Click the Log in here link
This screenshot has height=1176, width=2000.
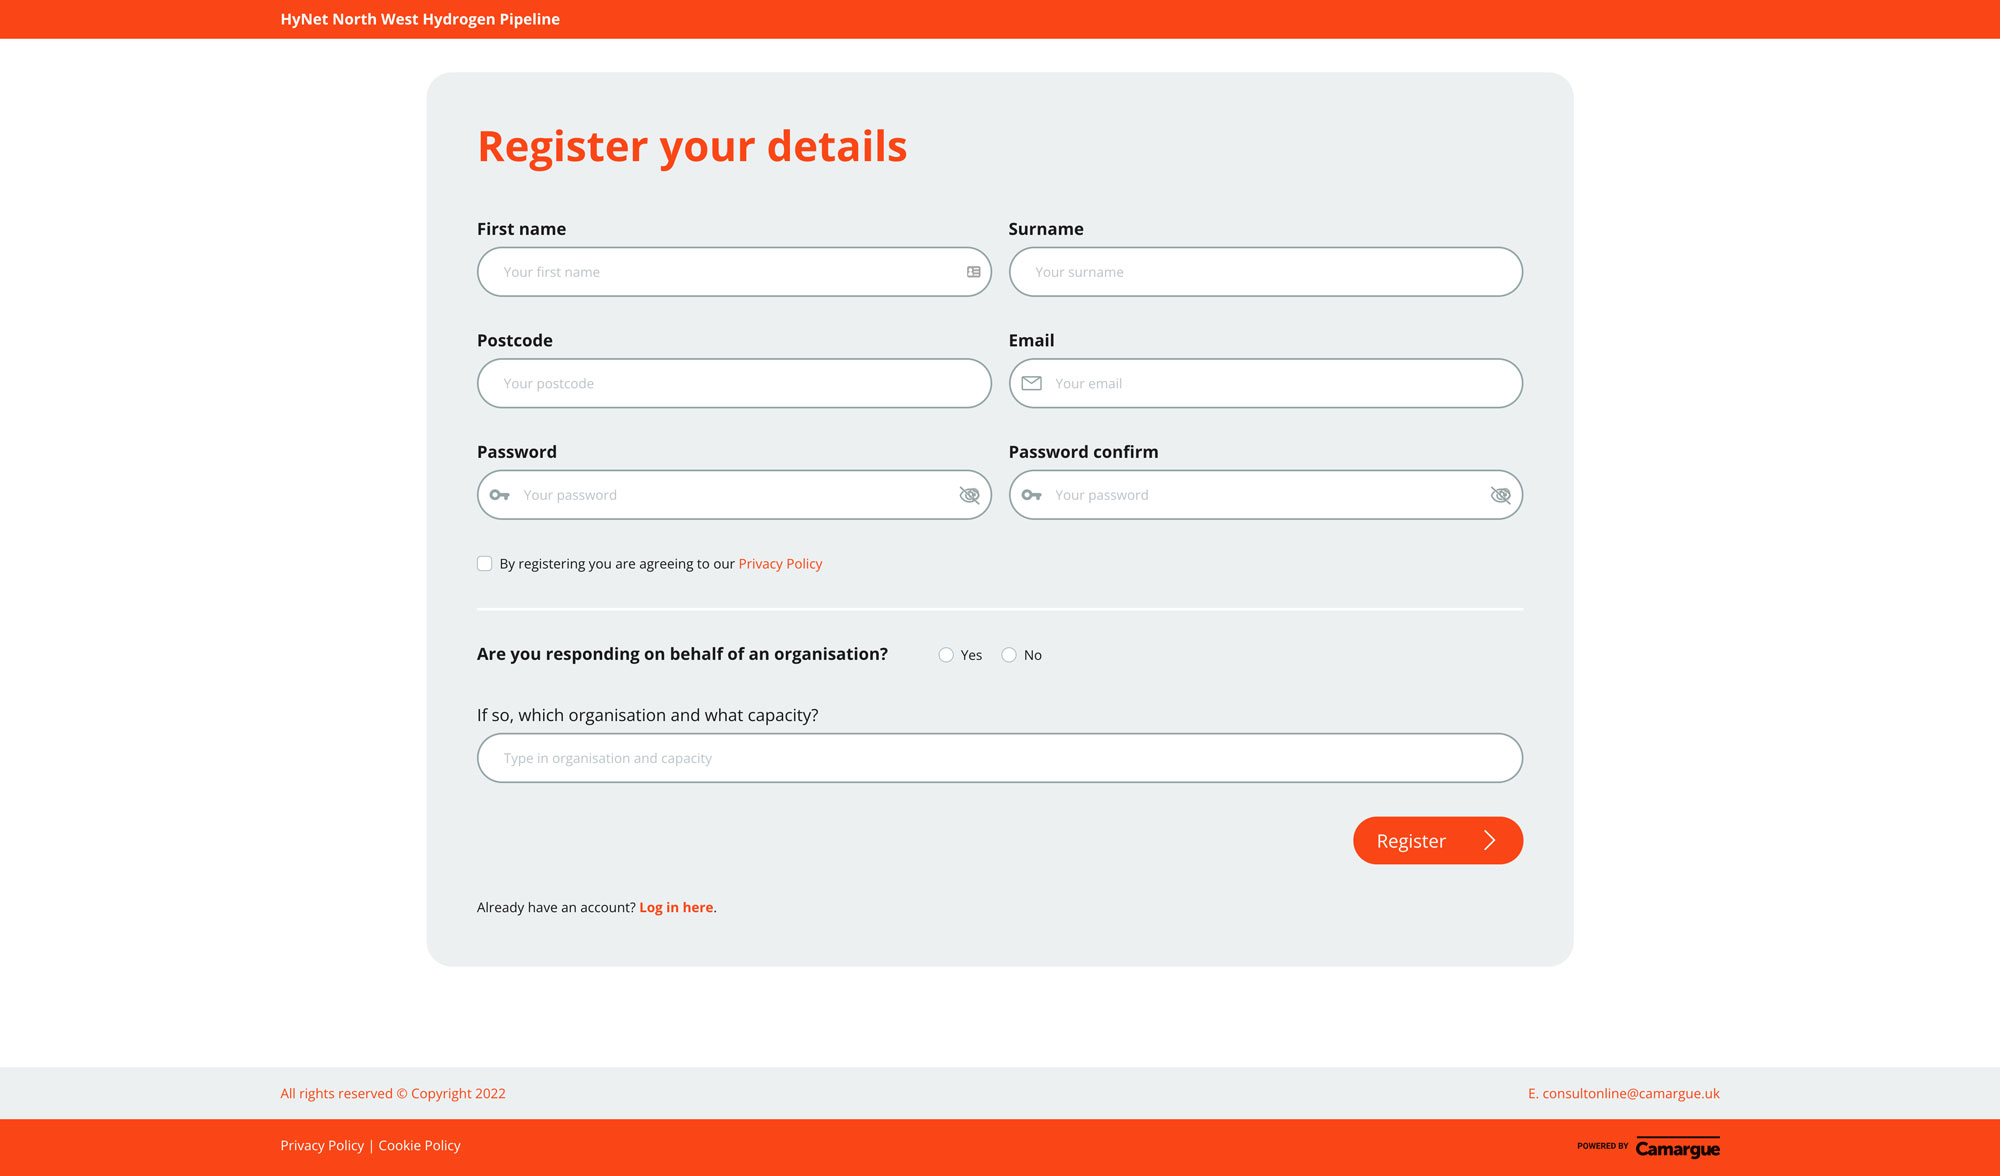676,906
